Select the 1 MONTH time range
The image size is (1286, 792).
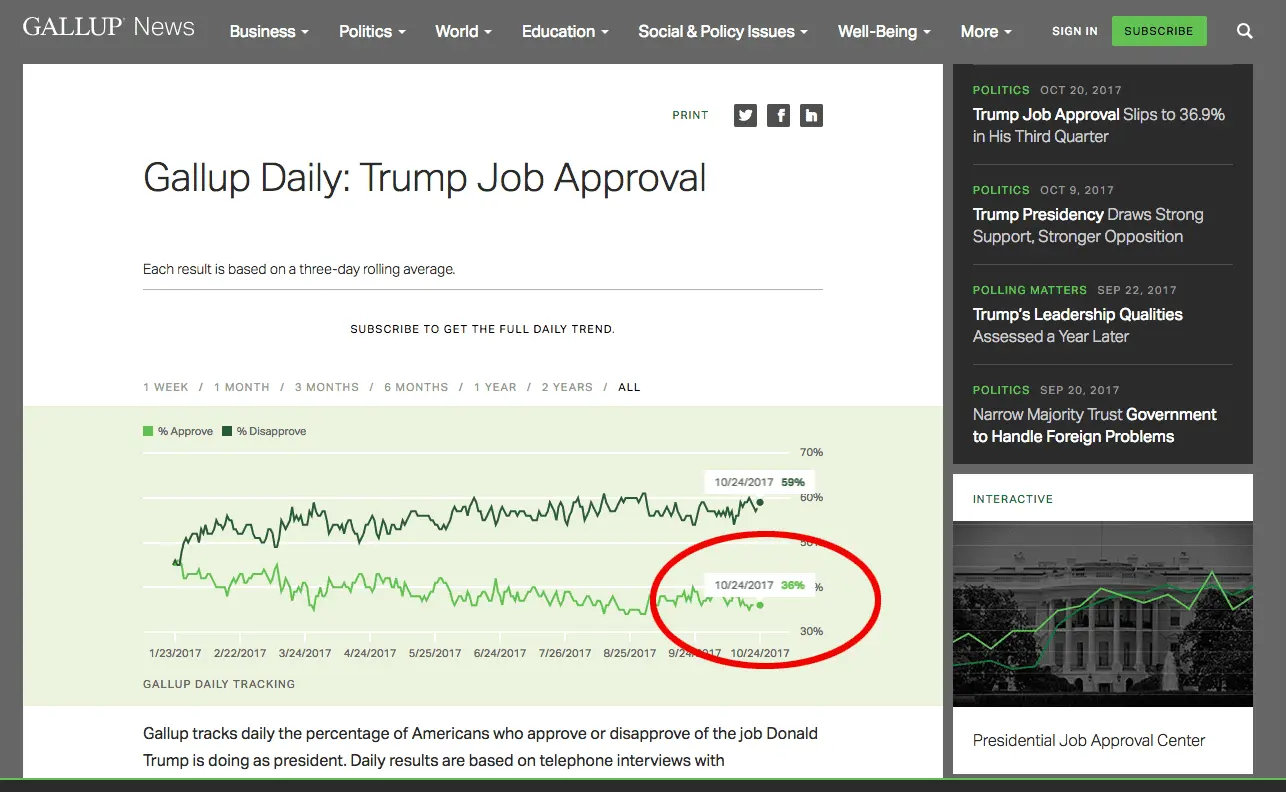[x=241, y=387]
